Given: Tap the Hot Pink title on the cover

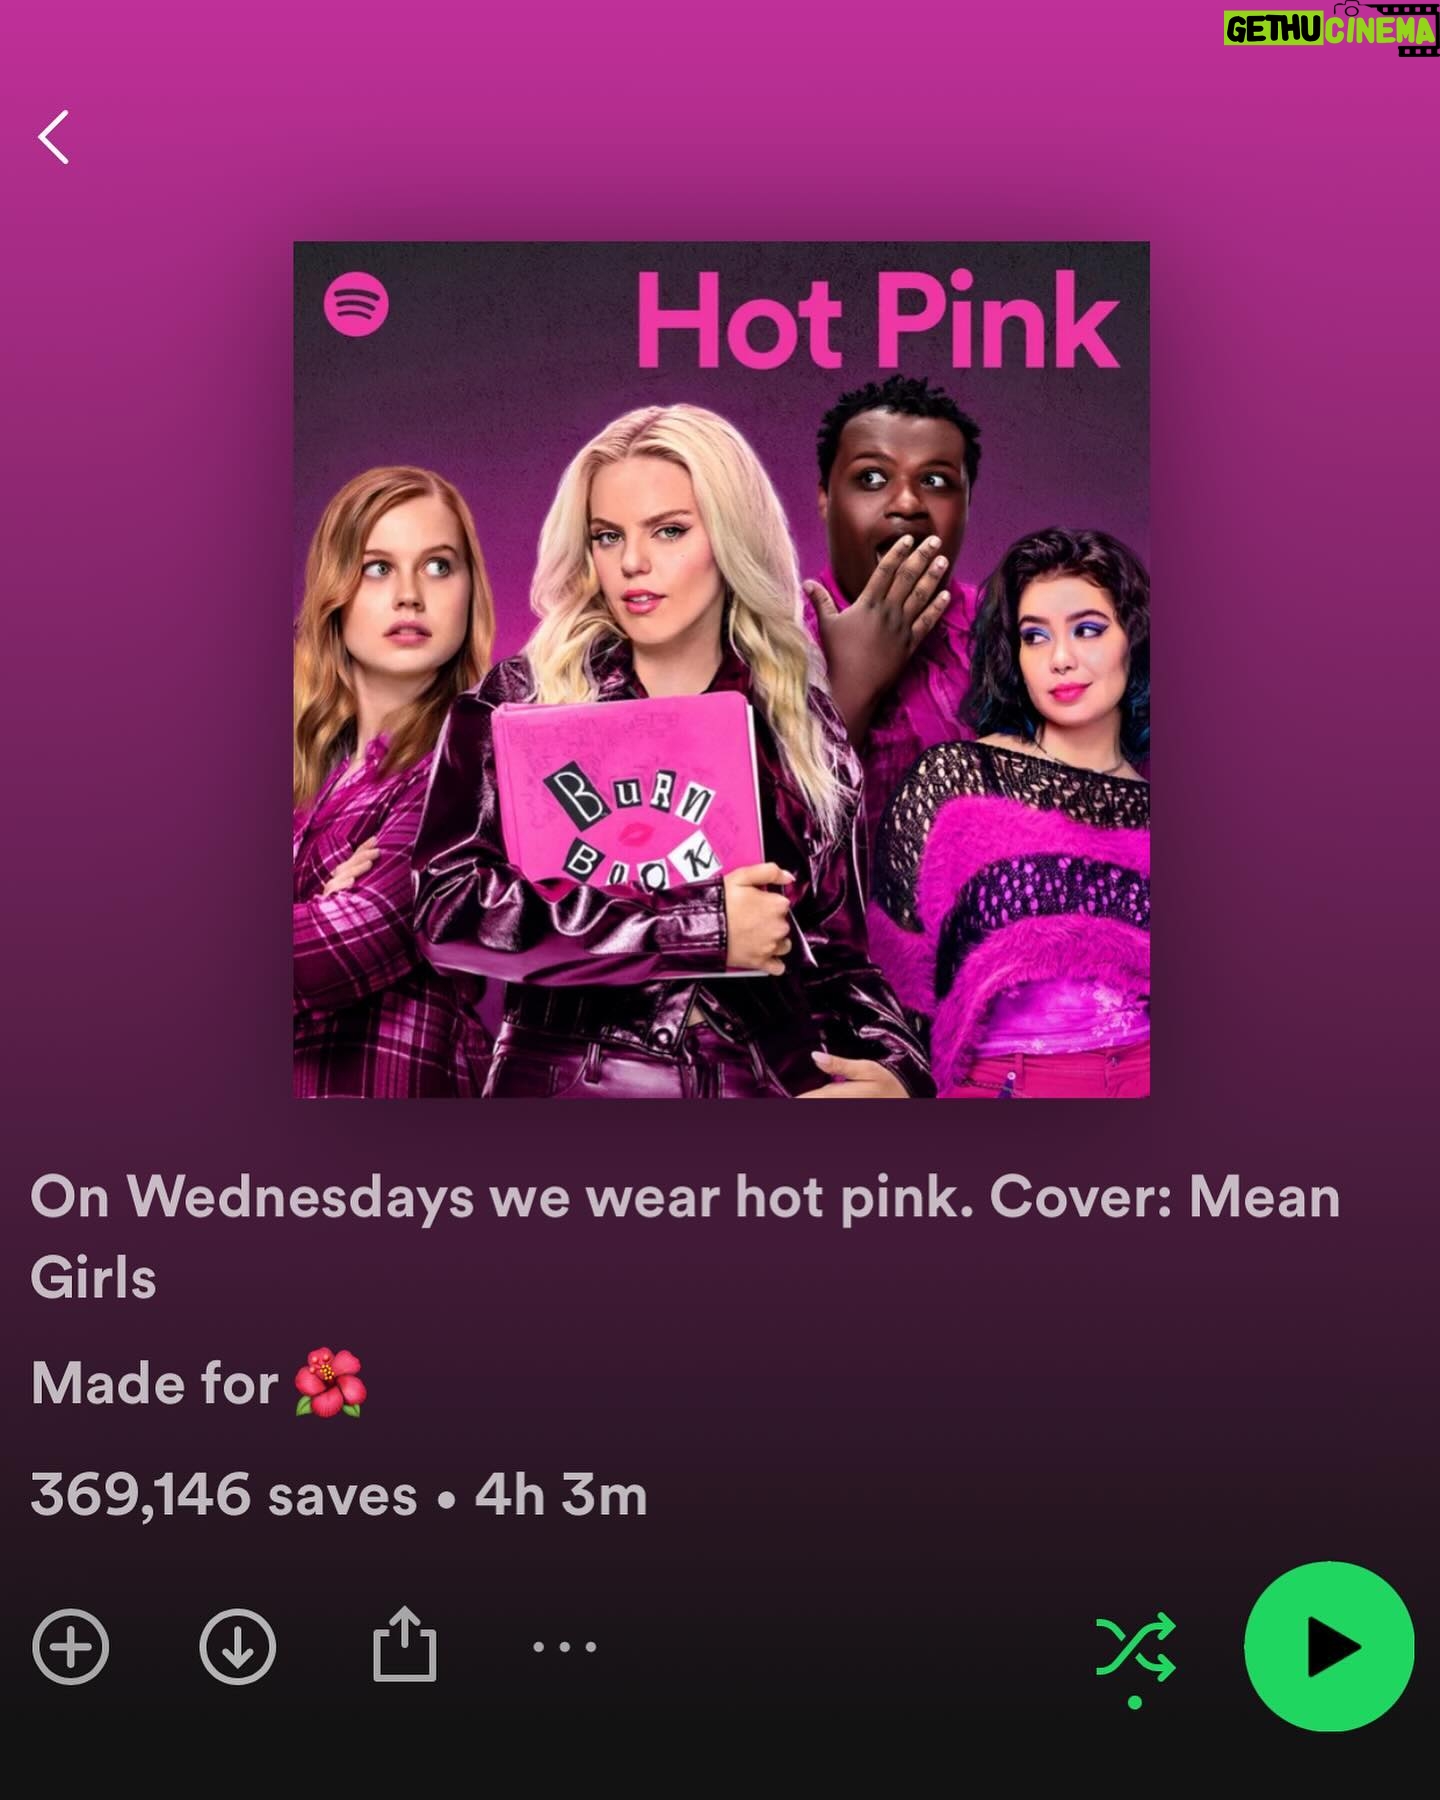Looking at the screenshot, I should (878, 320).
